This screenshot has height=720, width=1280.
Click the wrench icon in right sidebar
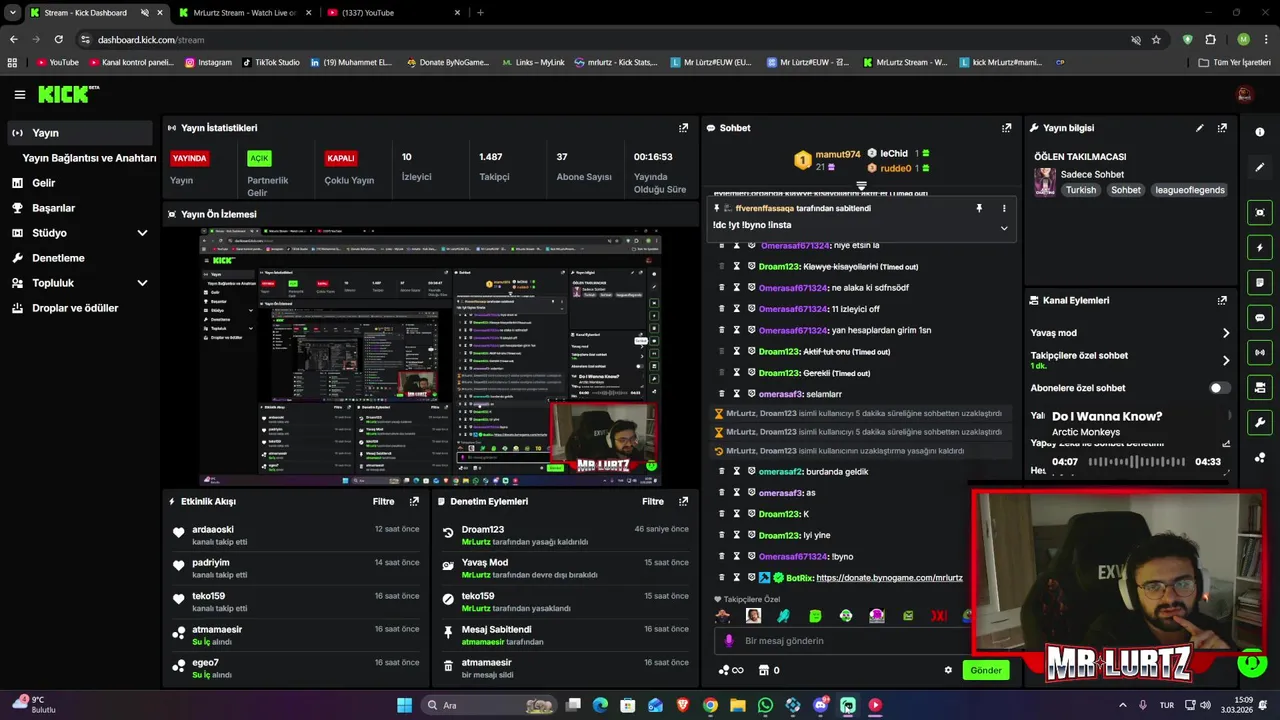[x=1260, y=422]
